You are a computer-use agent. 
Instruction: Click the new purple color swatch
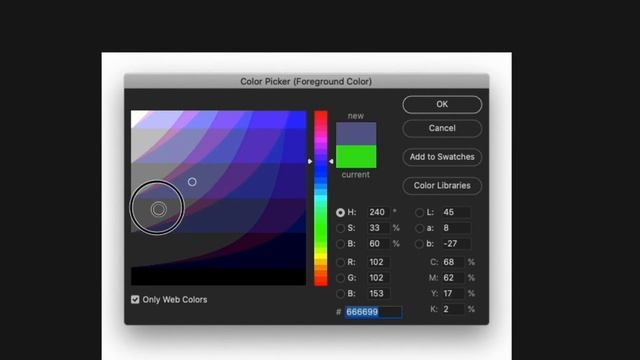click(356, 133)
